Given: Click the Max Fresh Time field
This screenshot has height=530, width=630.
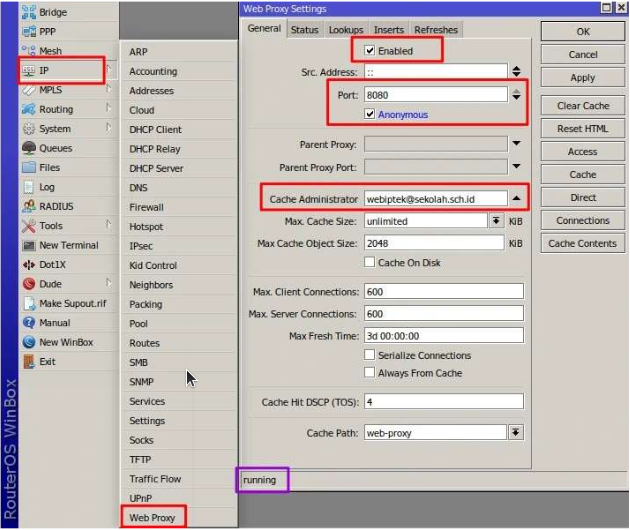Looking at the screenshot, I should [x=443, y=336].
